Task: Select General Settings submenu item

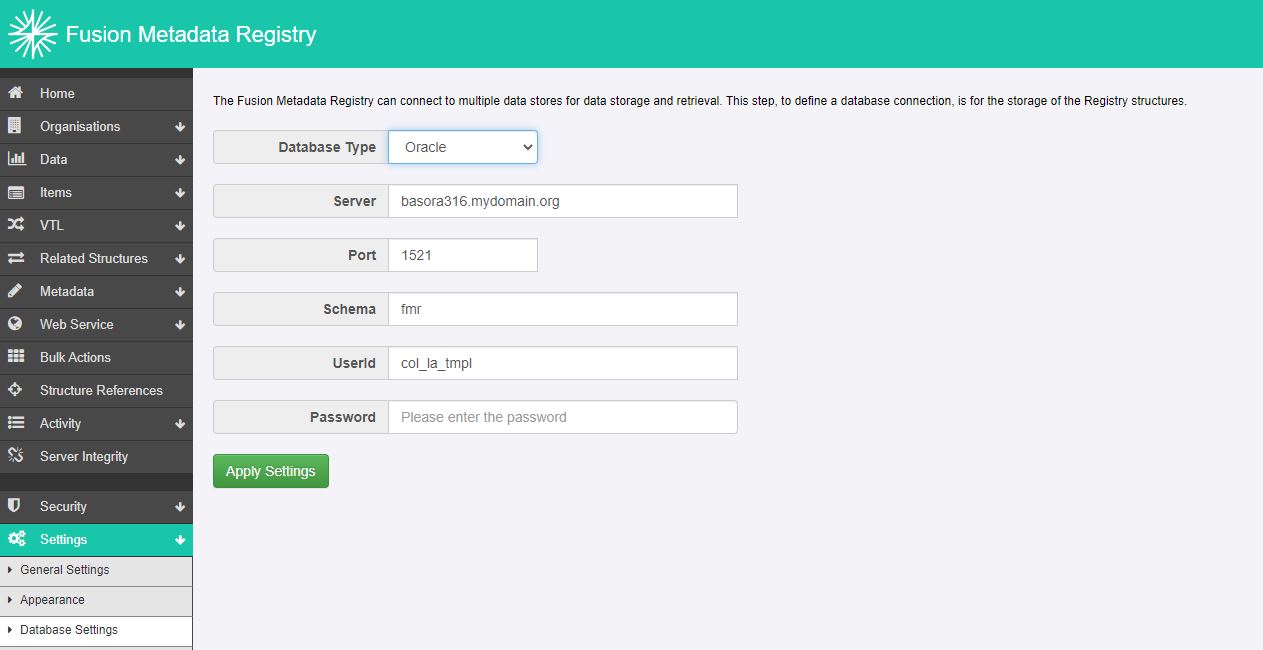Action: [65, 570]
